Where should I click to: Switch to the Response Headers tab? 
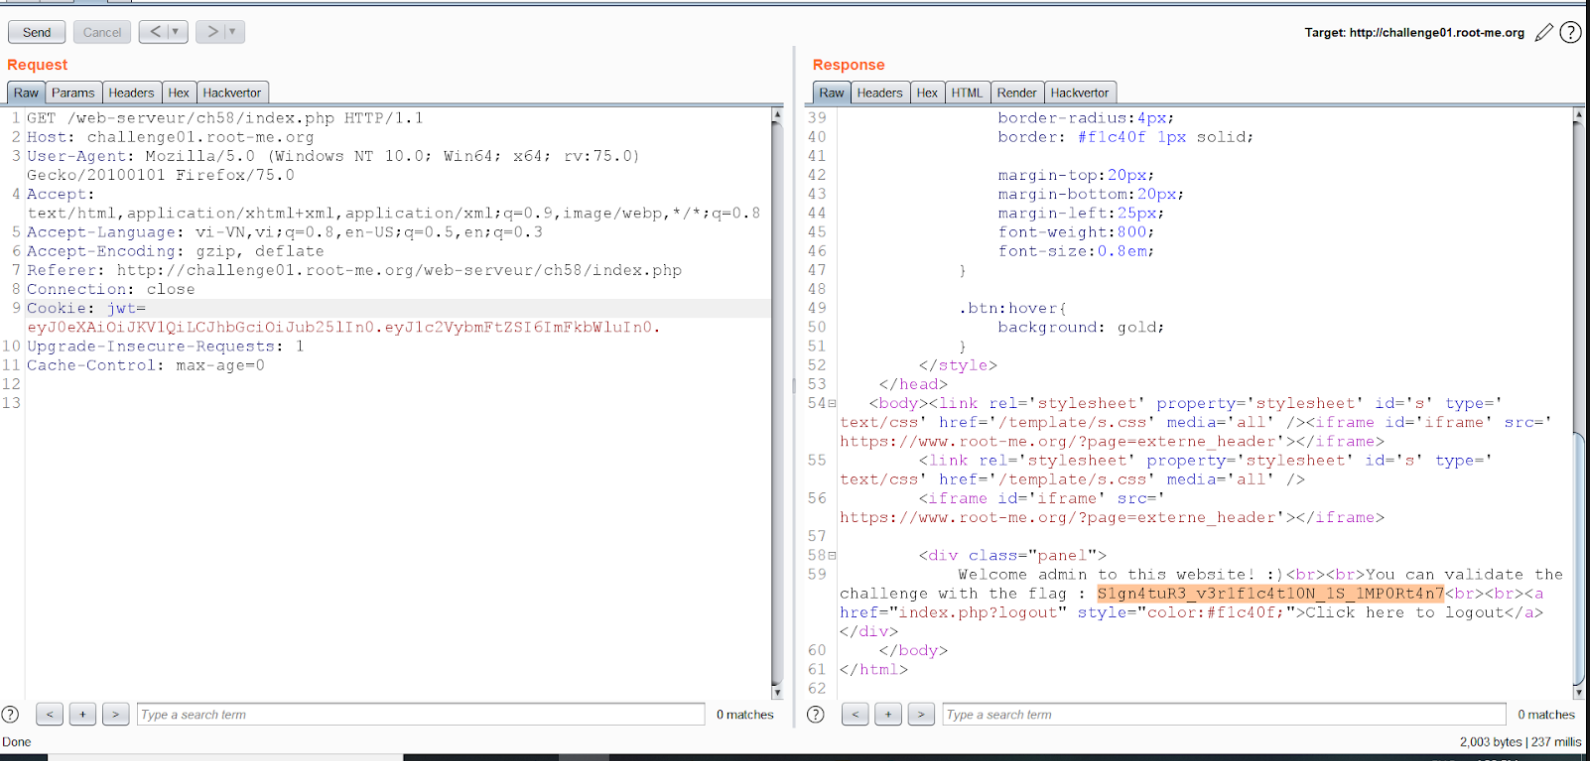(x=880, y=93)
